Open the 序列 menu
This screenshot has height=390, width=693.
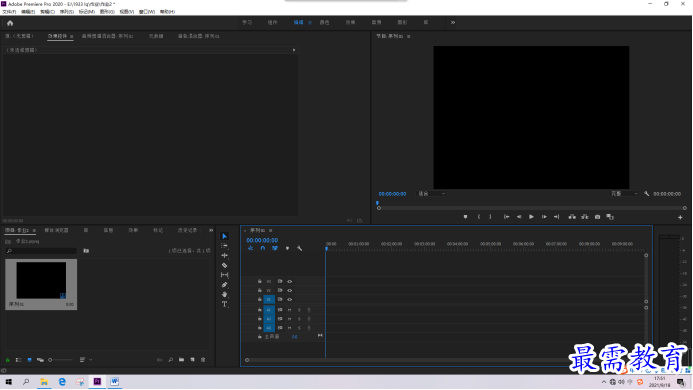point(67,12)
